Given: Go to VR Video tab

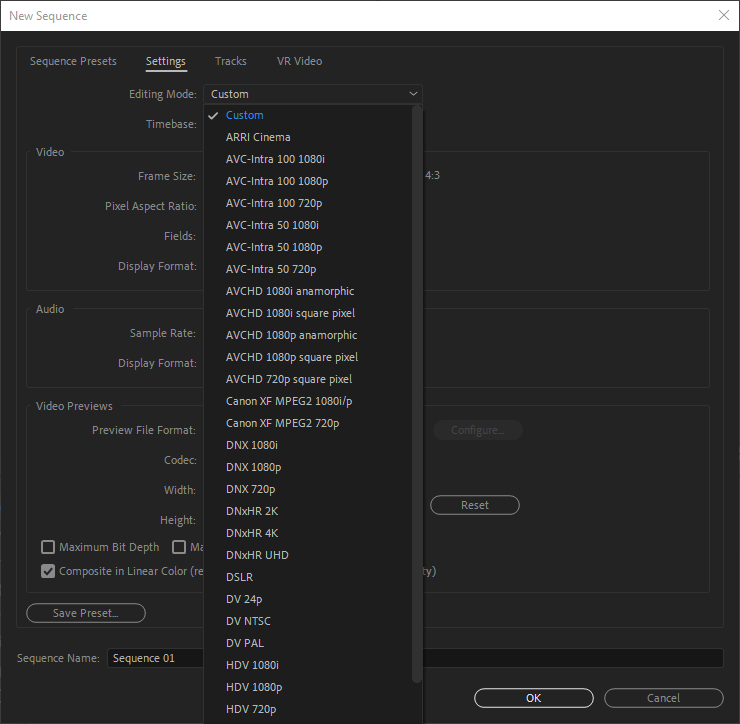Looking at the screenshot, I should pos(299,61).
